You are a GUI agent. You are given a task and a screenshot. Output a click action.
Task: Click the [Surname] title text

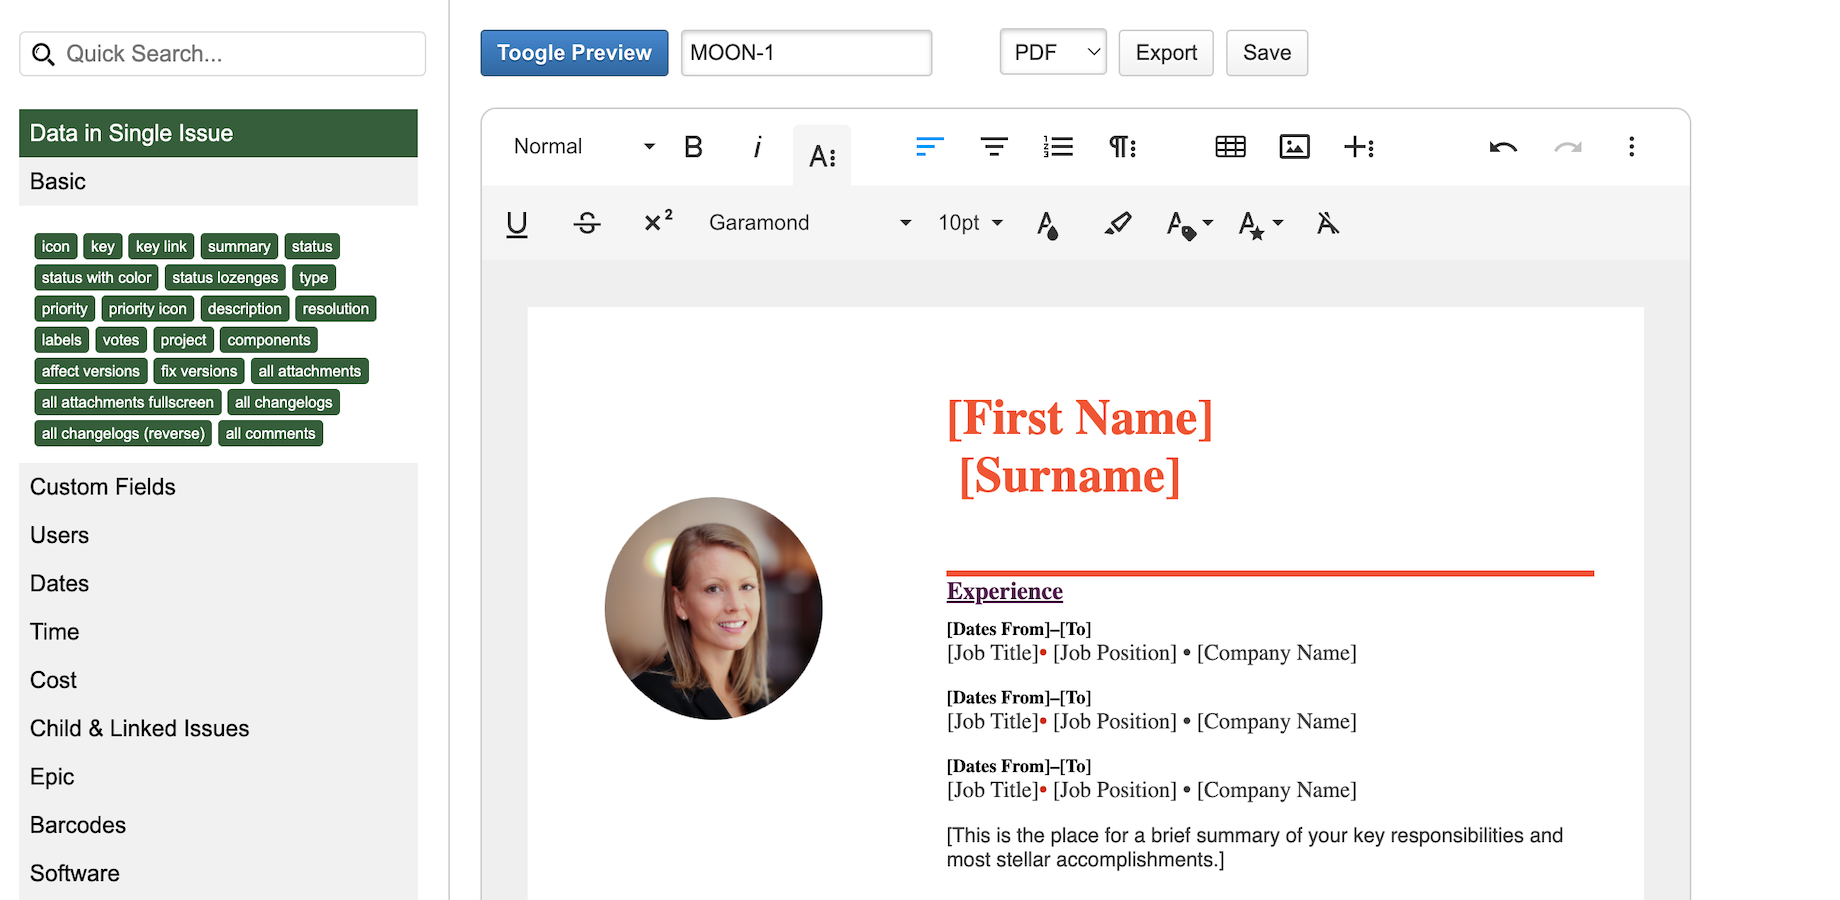click(x=1070, y=476)
